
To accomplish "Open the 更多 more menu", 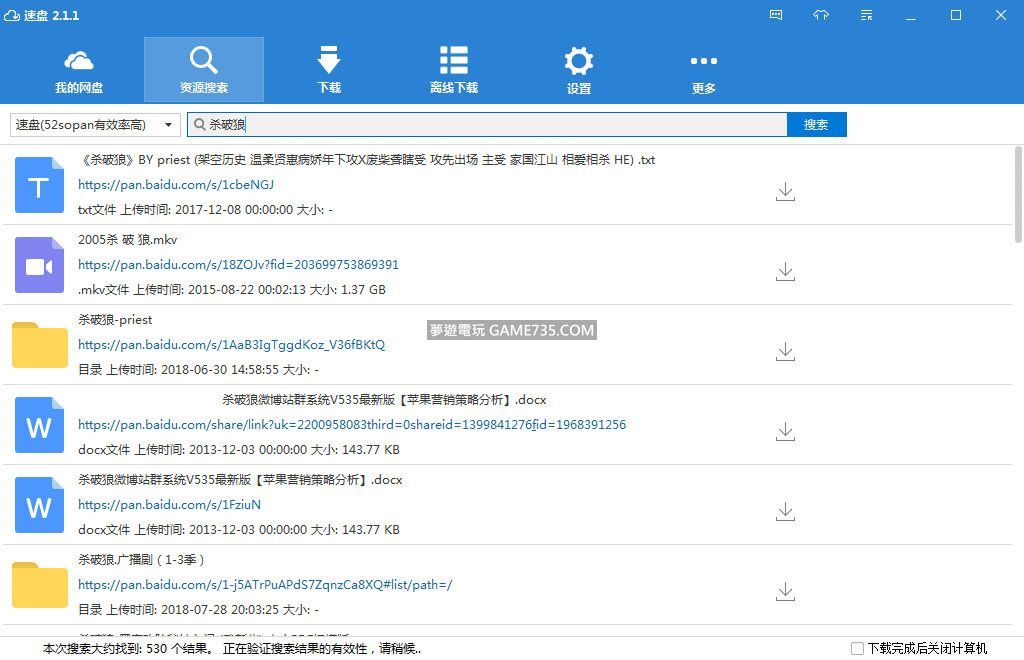I will (x=703, y=71).
